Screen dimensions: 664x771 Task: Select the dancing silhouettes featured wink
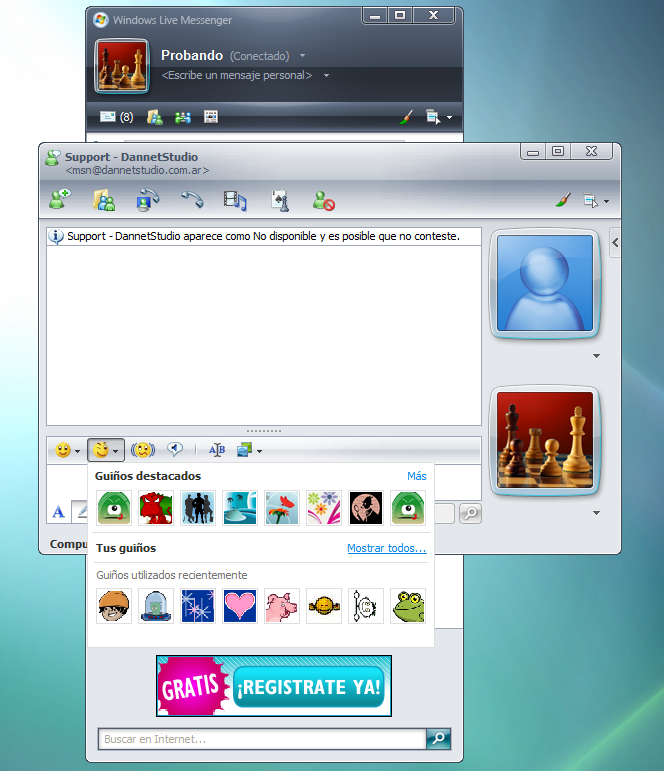[198, 508]
